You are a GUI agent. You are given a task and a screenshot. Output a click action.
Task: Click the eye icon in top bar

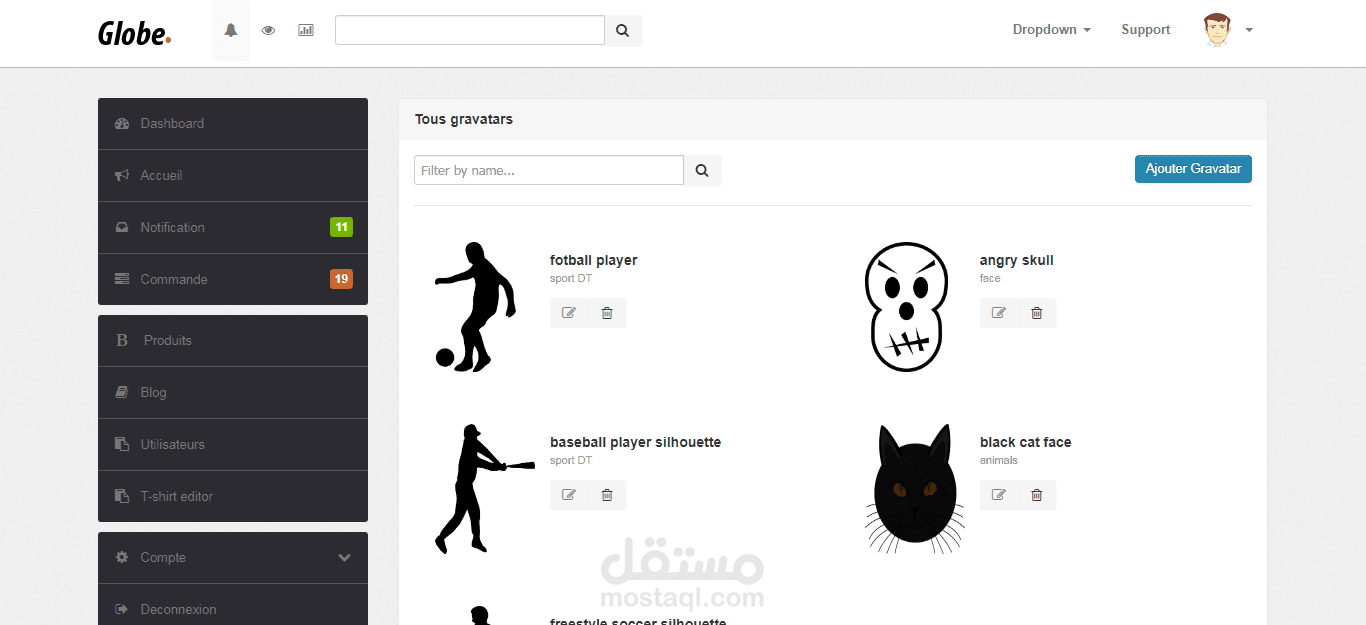click(x=268, y=30)
